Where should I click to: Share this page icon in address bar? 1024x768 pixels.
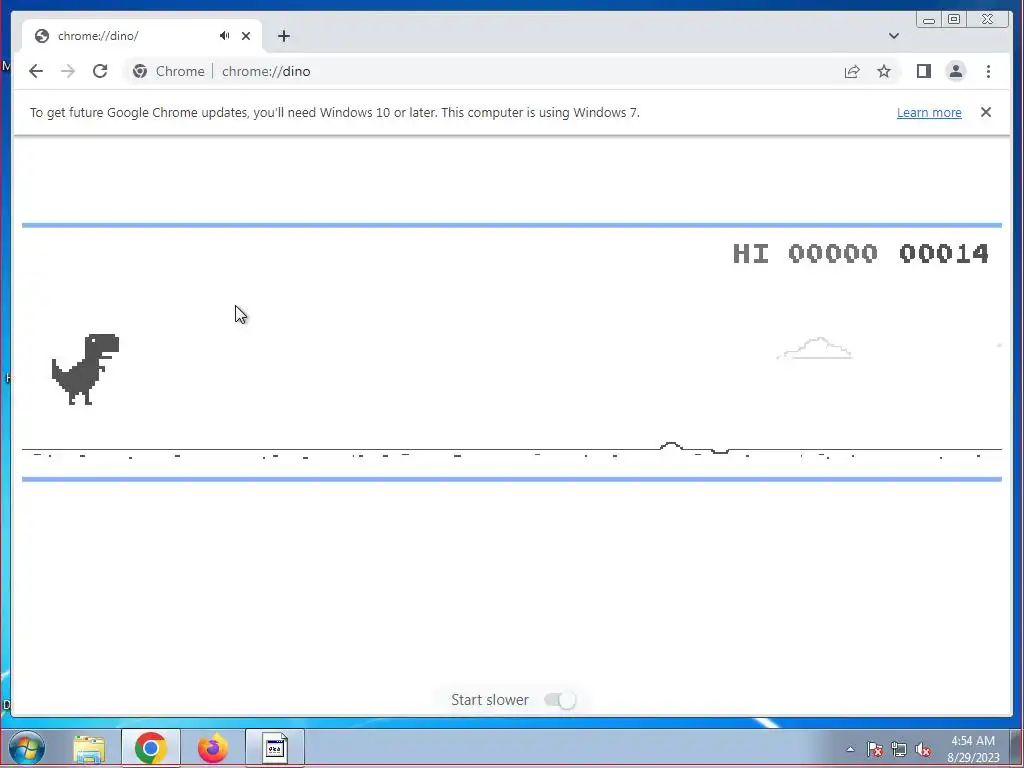click(x=852, y=71)
